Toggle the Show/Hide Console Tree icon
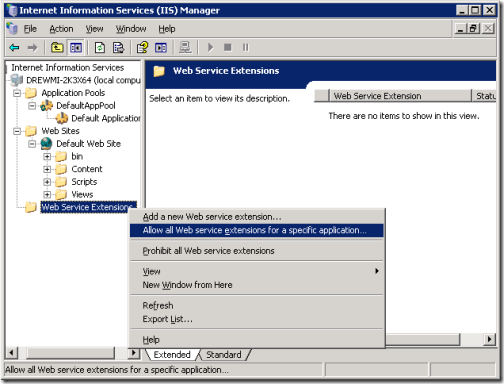This screenshot has width=504, height=384. click(x=76, y=48)
